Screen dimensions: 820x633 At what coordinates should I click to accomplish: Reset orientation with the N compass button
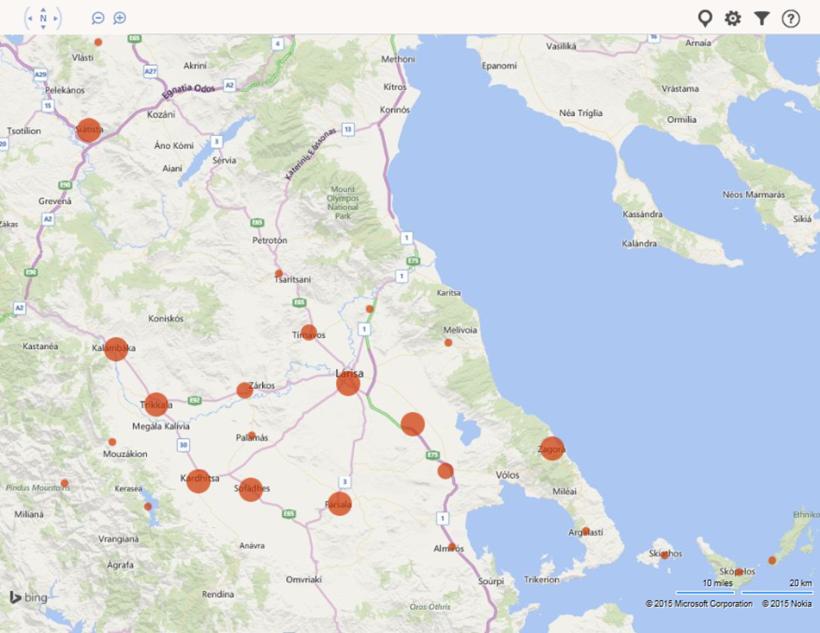coord(43,18)
